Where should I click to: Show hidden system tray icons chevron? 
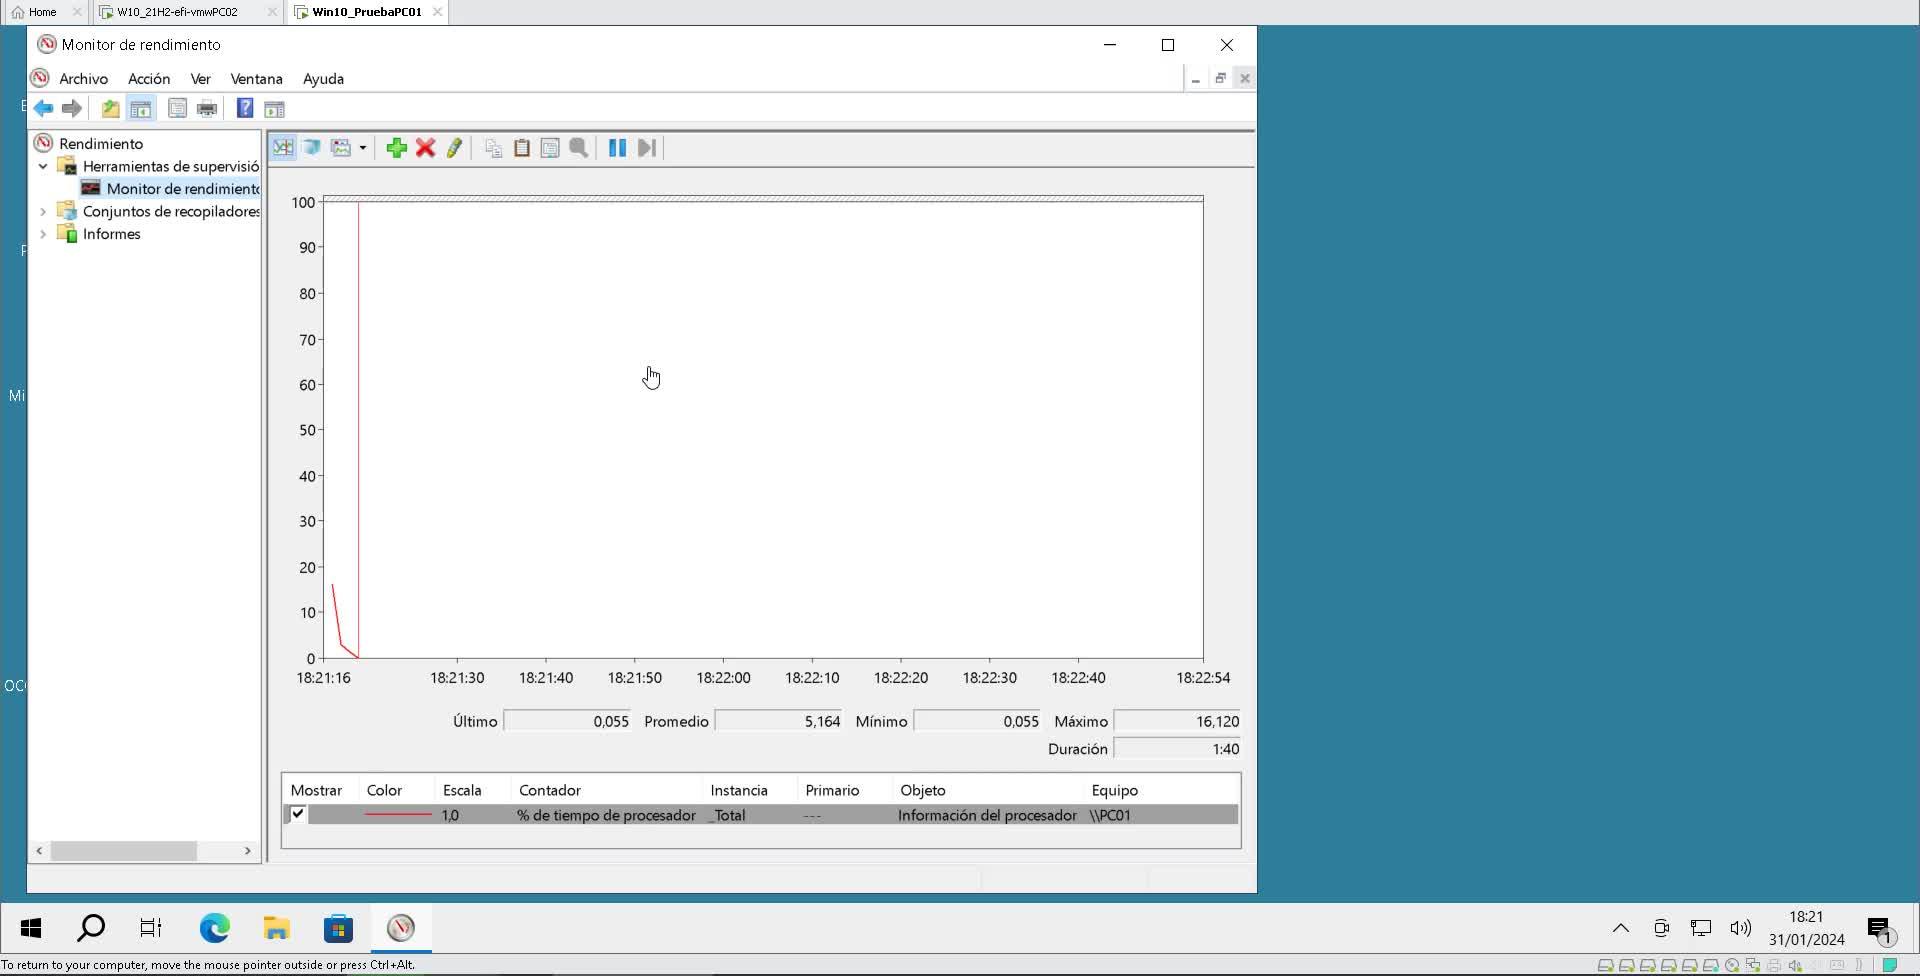[x=1621, y=929]
